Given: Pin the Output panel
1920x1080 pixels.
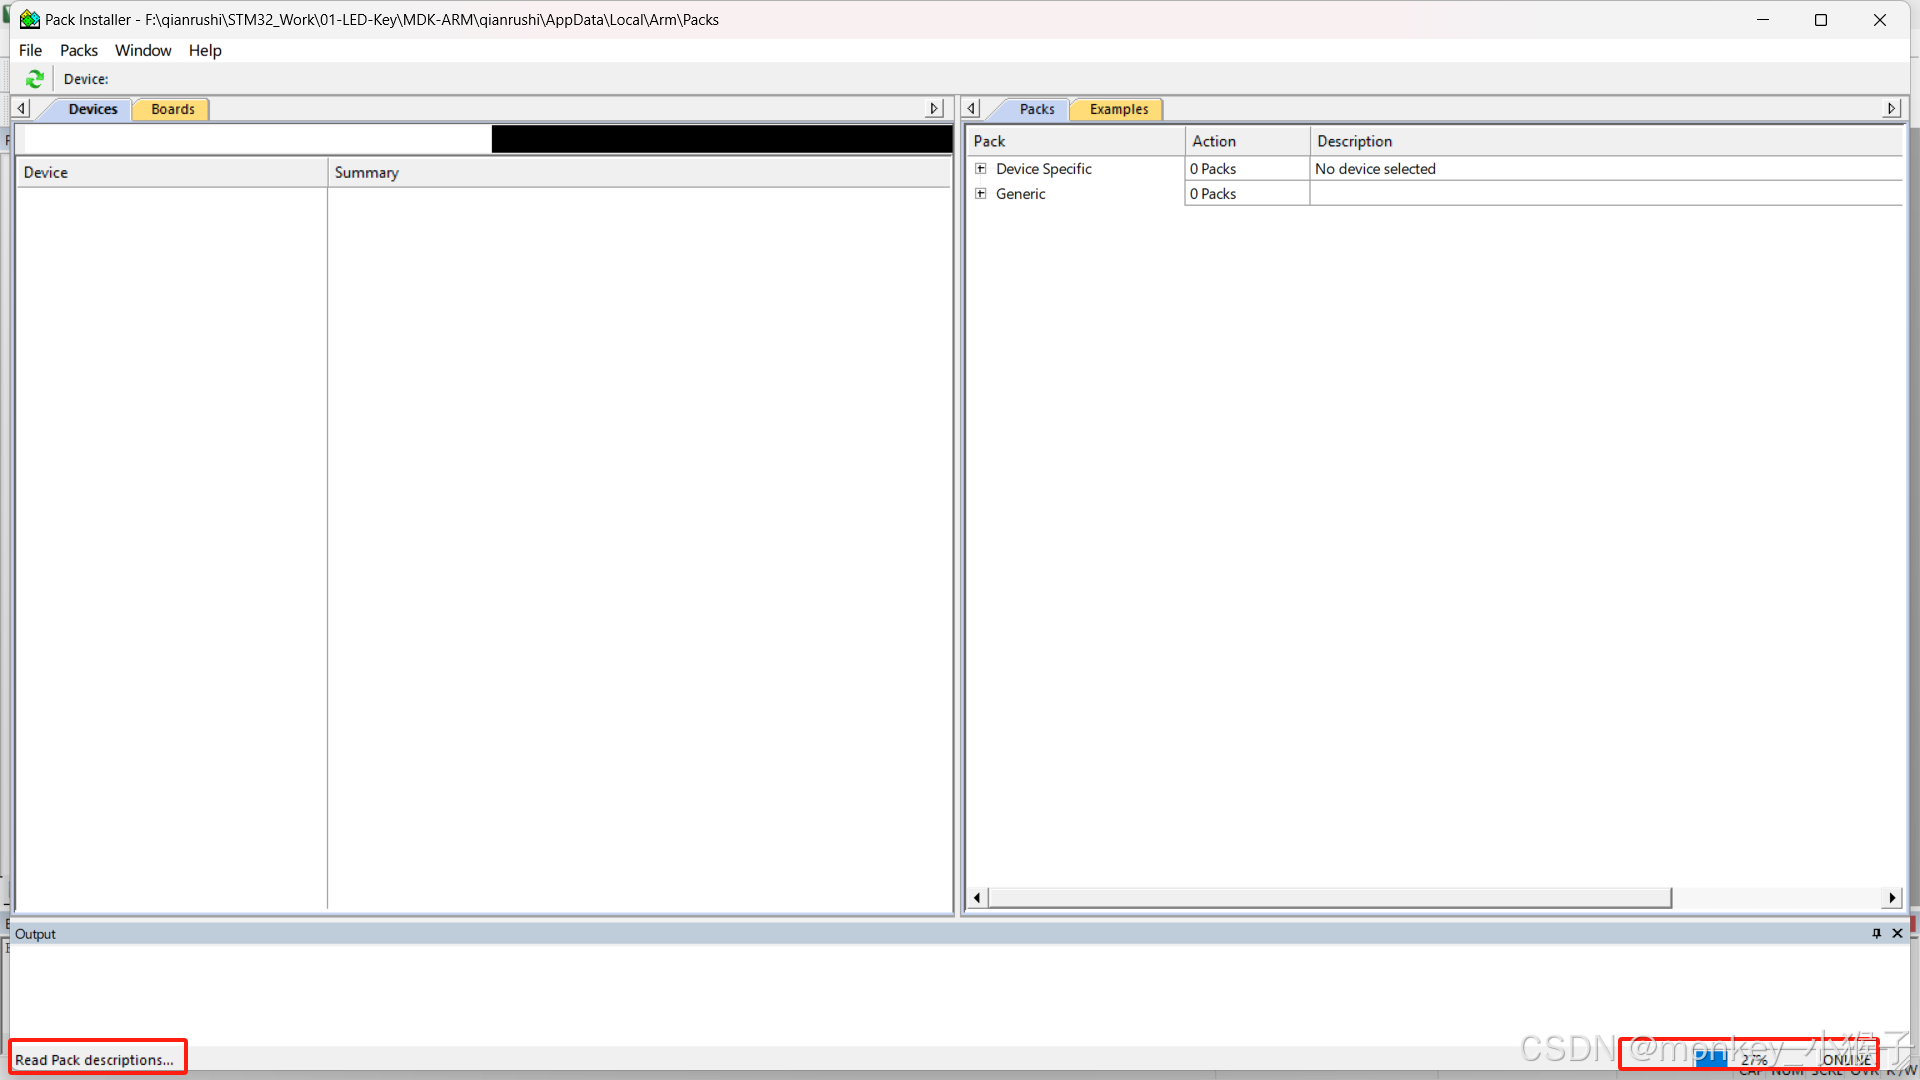Looking at the screenshot, I should [1876, 933].
